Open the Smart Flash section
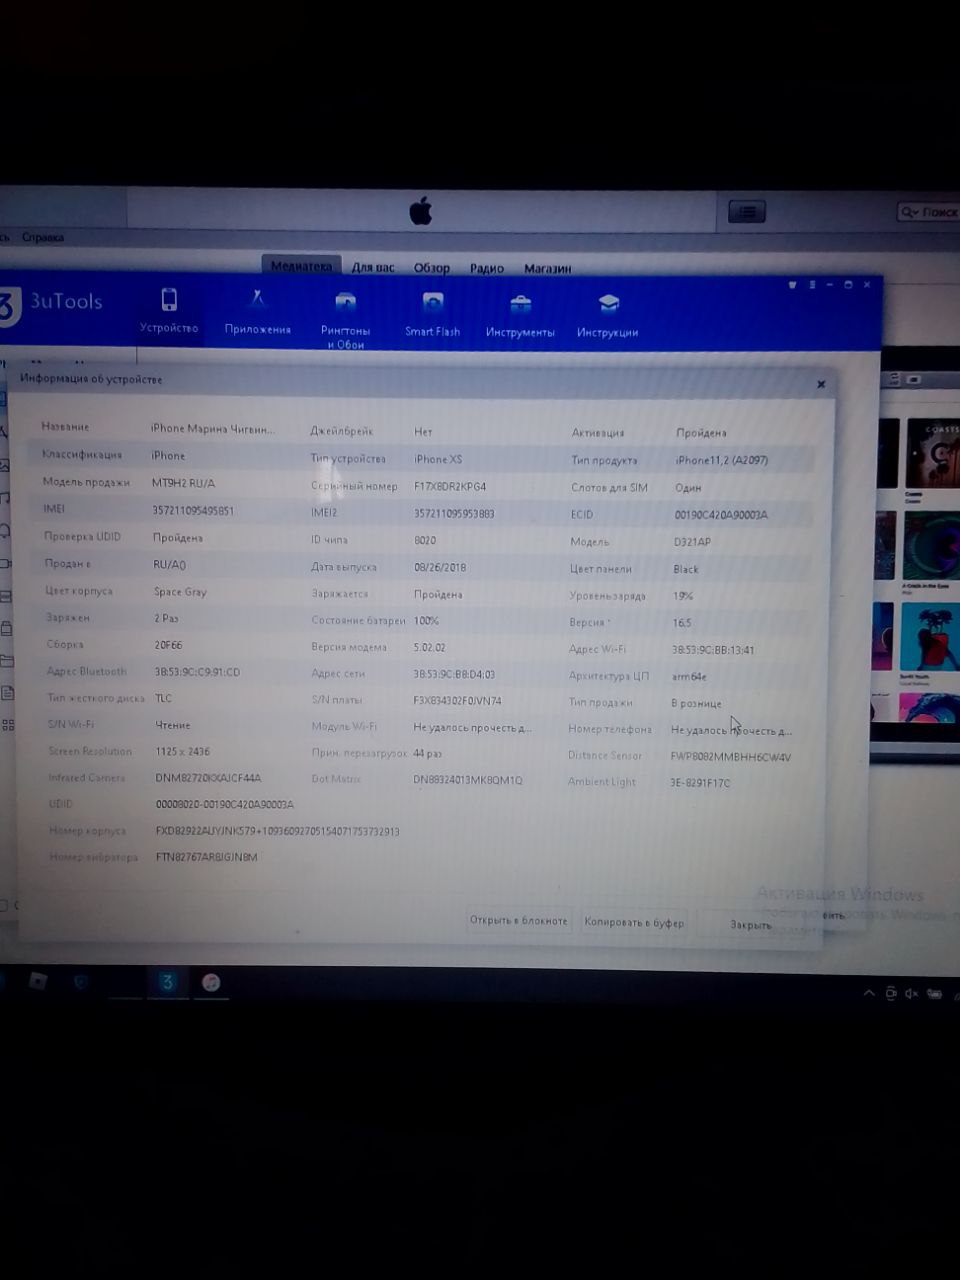Image resolution: width=960 pixels, height=1280 pixels. [433, 314]
